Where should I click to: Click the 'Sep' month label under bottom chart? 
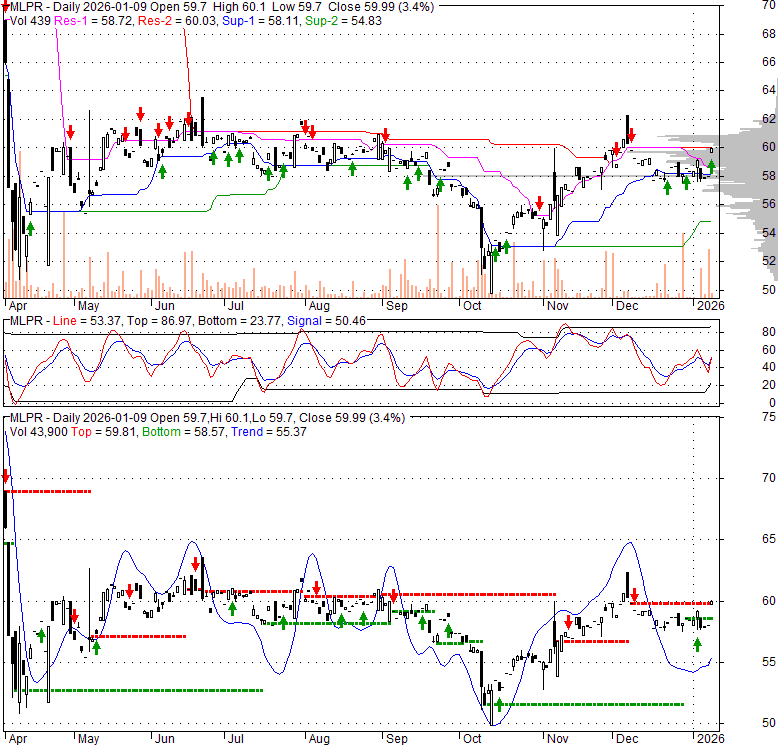(397, 739)
